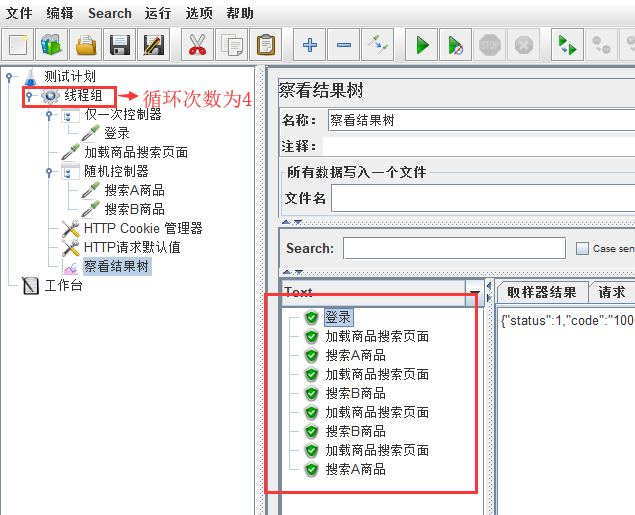
Task: Open the Text renderer dropdown
Action: click(473, 293)
